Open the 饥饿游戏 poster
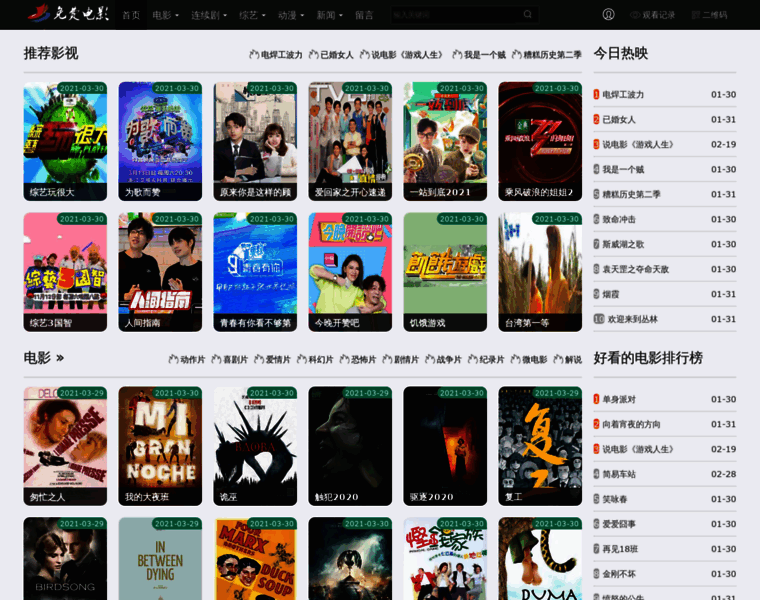 pos(445,272)
